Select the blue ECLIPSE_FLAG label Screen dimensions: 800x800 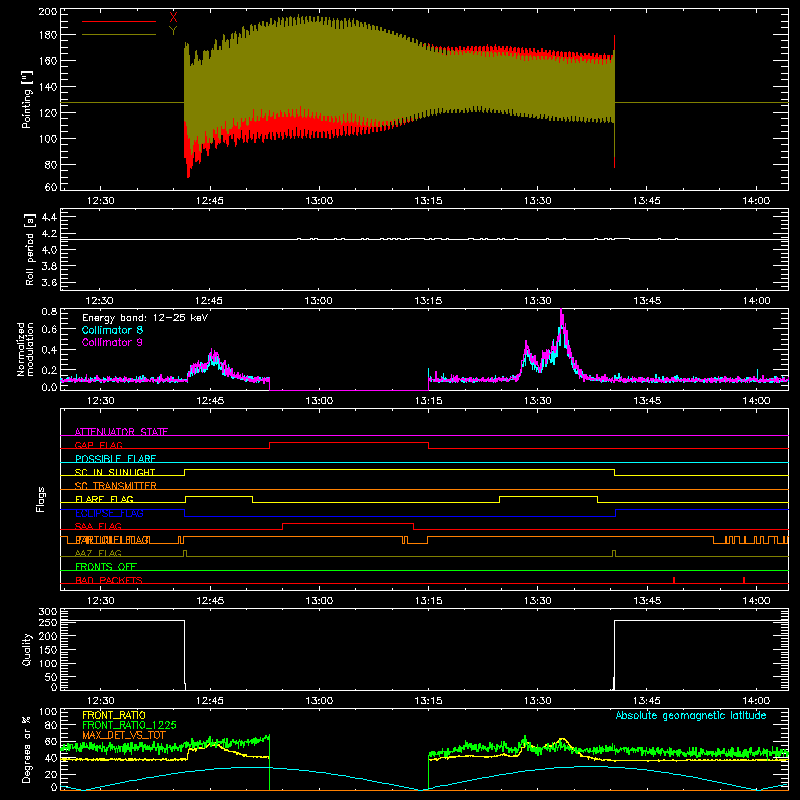109,513
